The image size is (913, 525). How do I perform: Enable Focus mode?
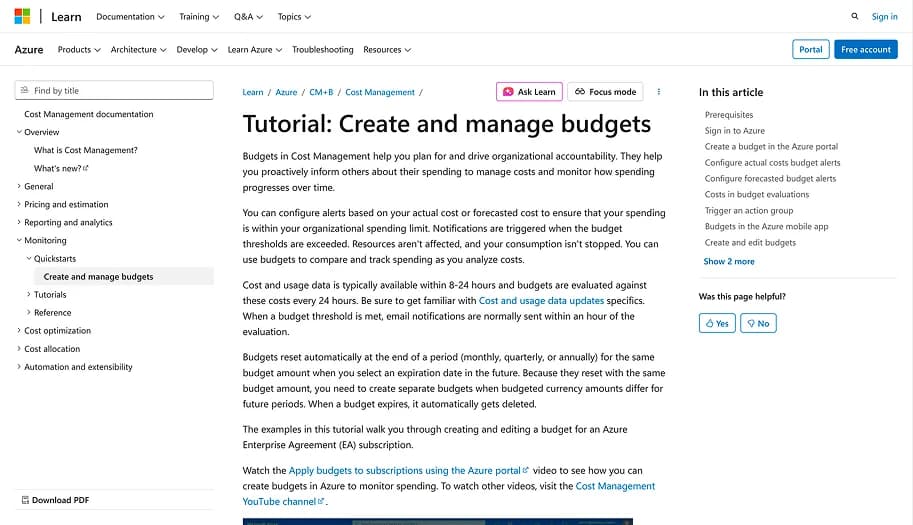click(605, 92)
